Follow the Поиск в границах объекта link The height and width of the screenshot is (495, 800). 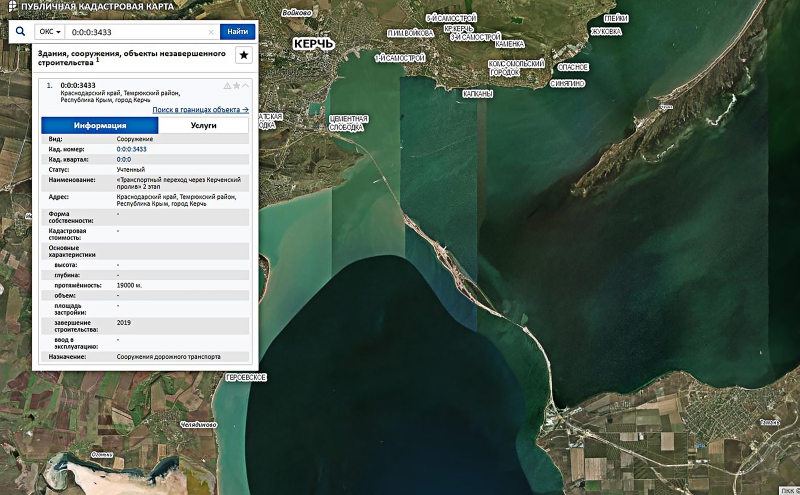pos(200,109)
